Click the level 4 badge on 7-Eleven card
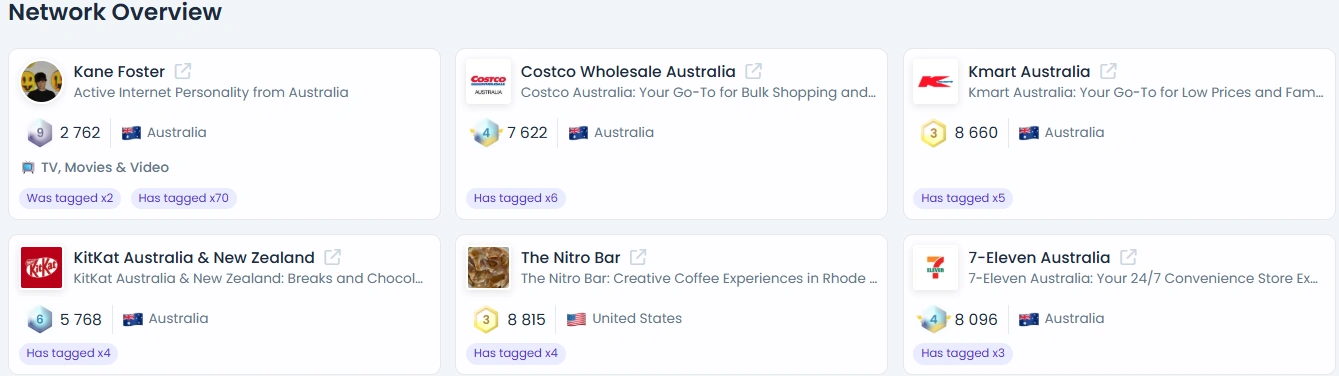This screenshot has height=376, width=1339. click(x=933, y=319)
